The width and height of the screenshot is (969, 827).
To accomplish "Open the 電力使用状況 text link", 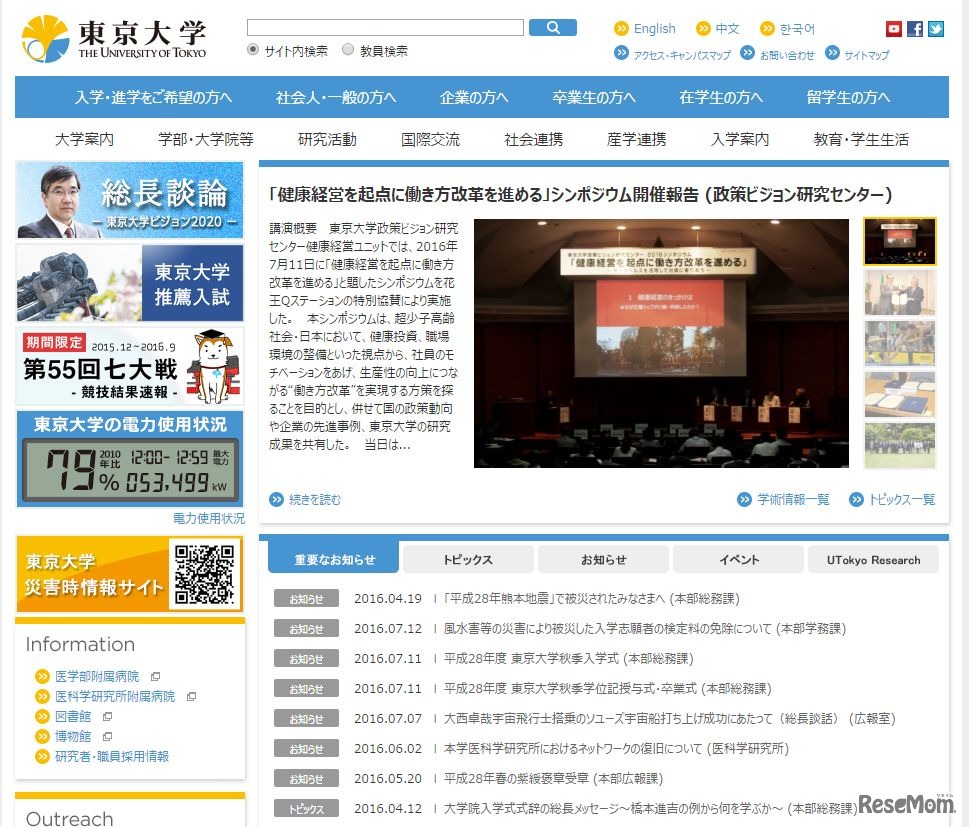I will pyautogui.click(x=209, y=518).
